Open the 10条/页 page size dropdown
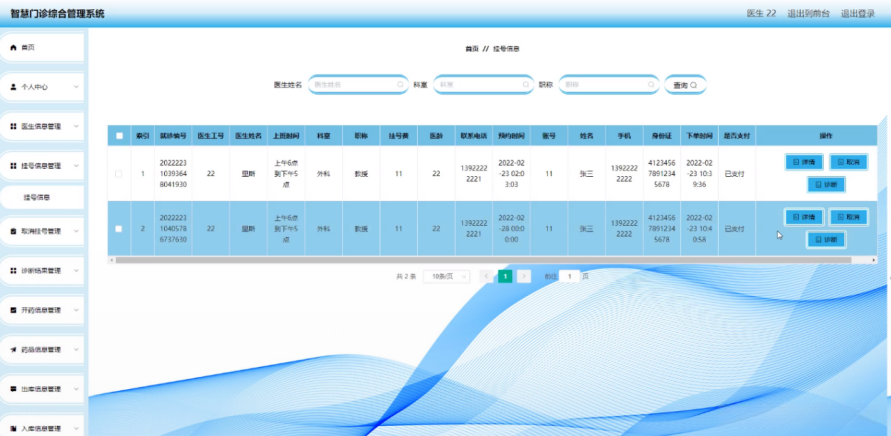The height and width of the screenshot is (436, 891). coord(447,276)
